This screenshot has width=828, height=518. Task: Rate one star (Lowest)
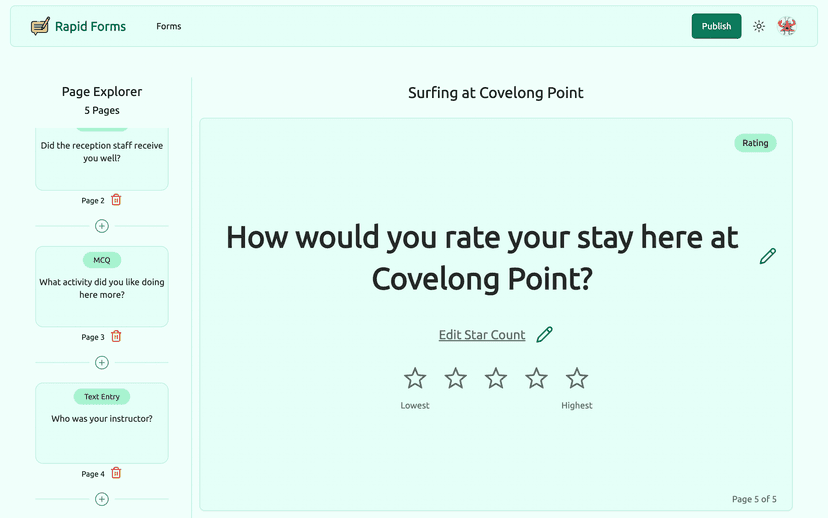415,378
